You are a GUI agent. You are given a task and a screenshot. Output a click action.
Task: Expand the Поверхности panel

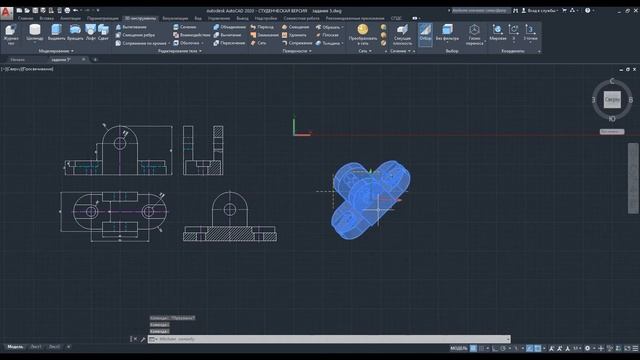[297, 51]
